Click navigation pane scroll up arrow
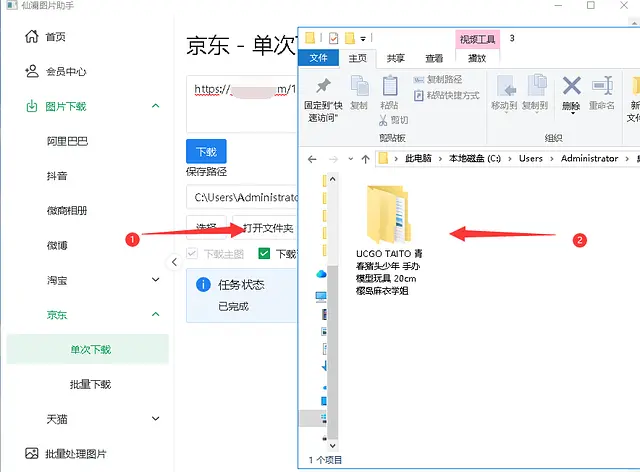 332,179
